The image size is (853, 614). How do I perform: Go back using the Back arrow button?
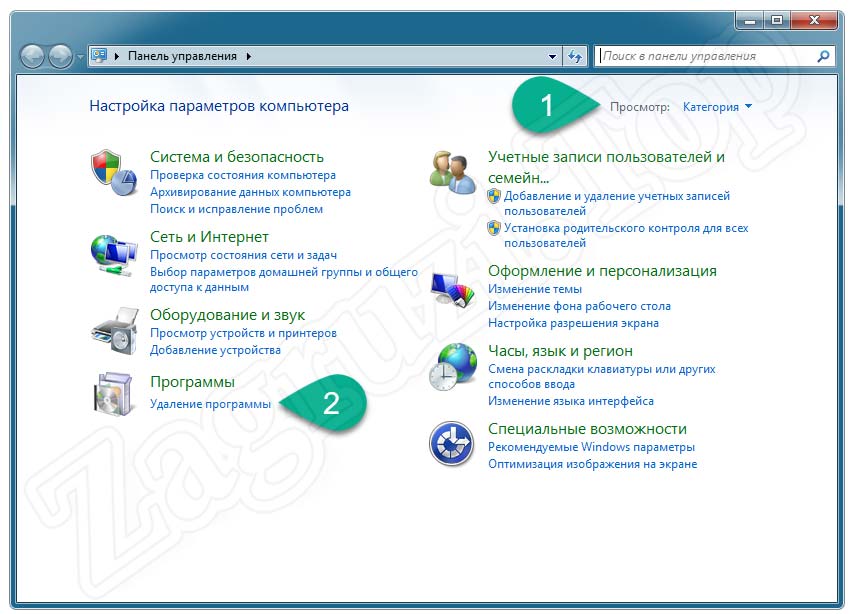click(x=34, y=57)
